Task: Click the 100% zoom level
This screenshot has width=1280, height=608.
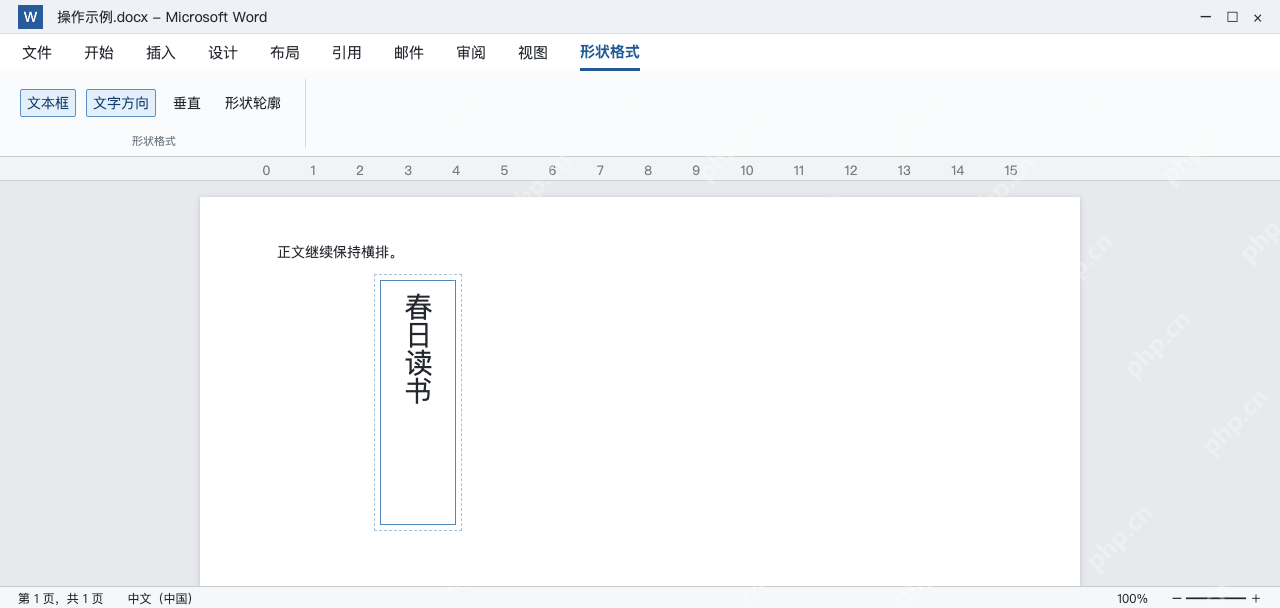Action: [x=1132, y=598]
